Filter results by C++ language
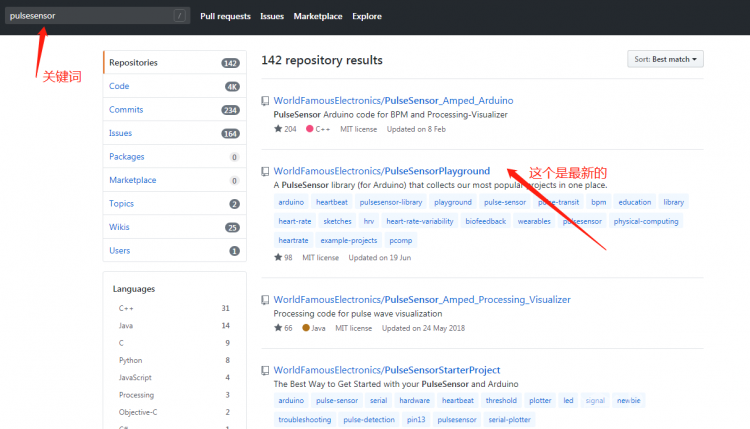The image size is (750, 429). tap(175, 308)
